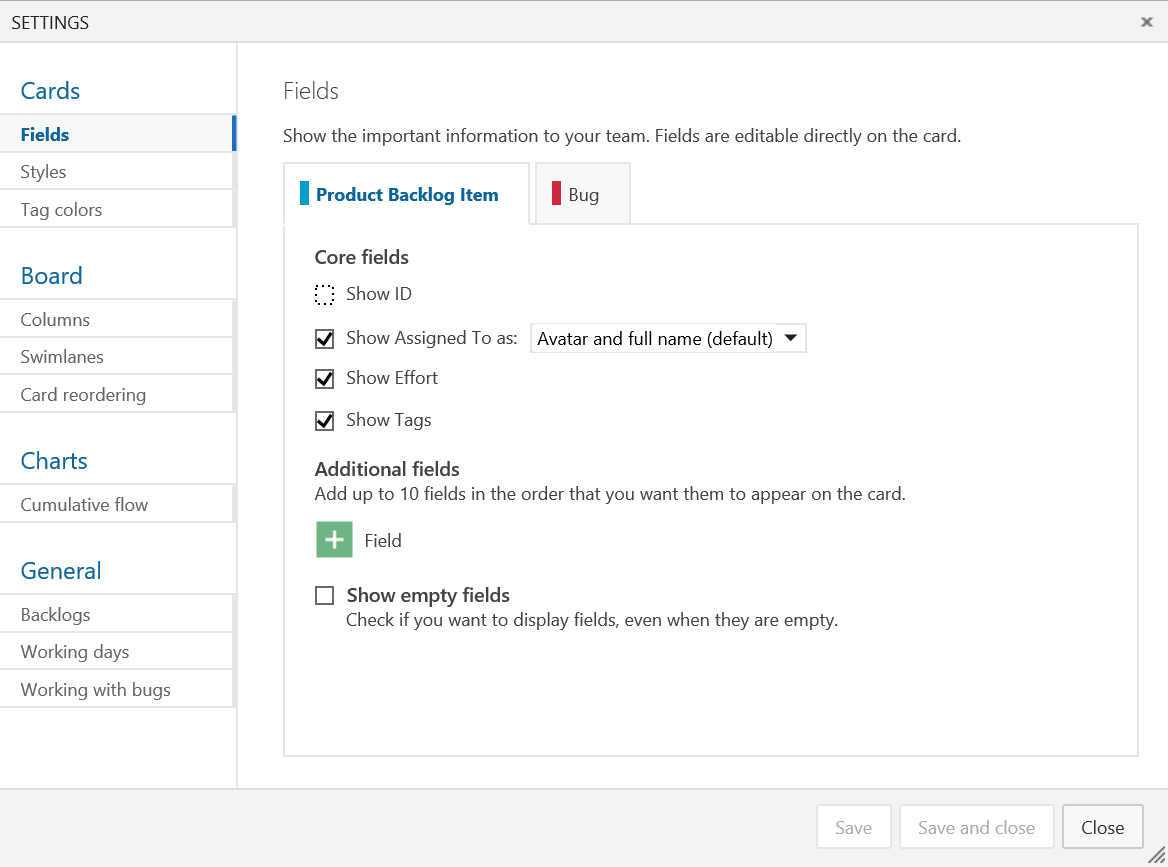Enable the Show ID checkbox
The height and width of the screenshot is (867, 1168).
coord(324,294)
